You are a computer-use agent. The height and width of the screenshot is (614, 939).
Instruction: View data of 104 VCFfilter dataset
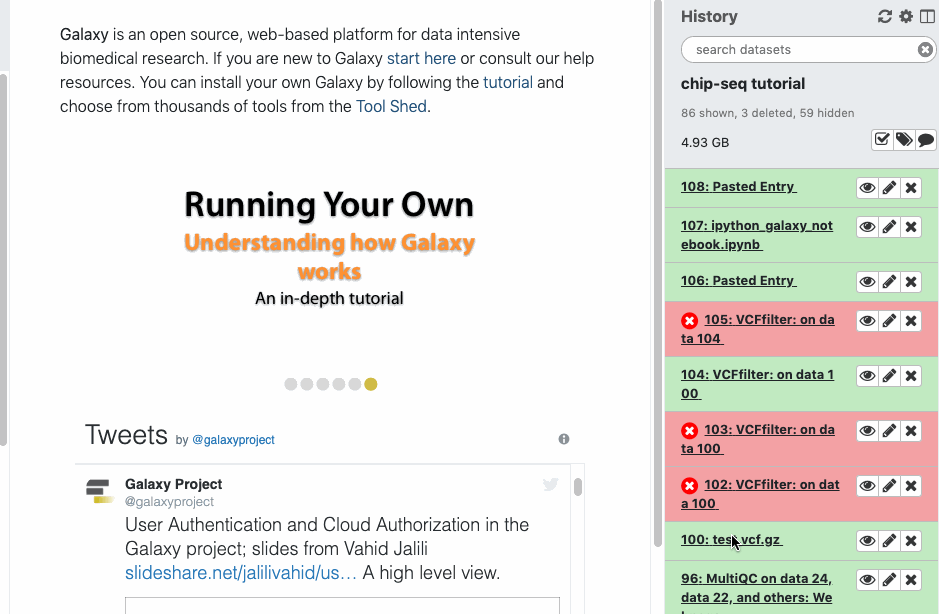pyautogui.click(x=867, y=376)
